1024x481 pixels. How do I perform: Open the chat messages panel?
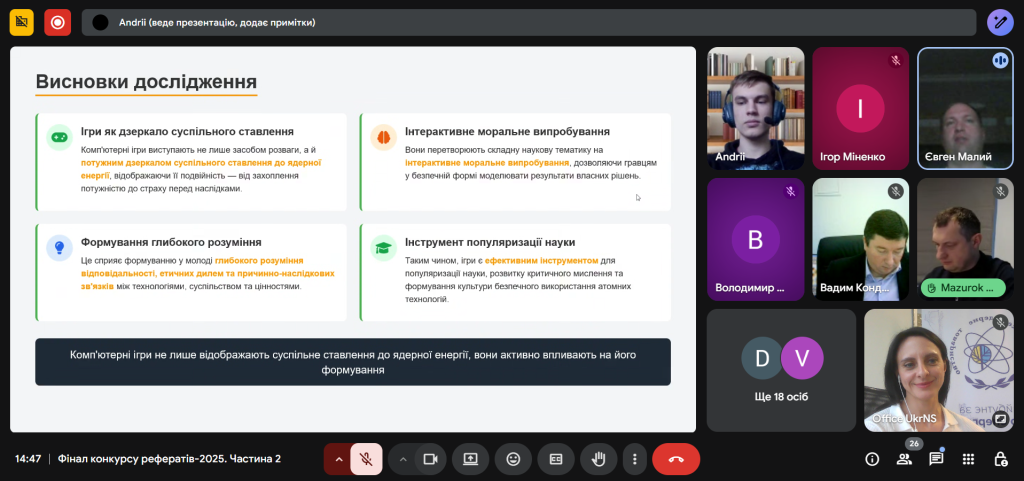click(x=936, y=459)
